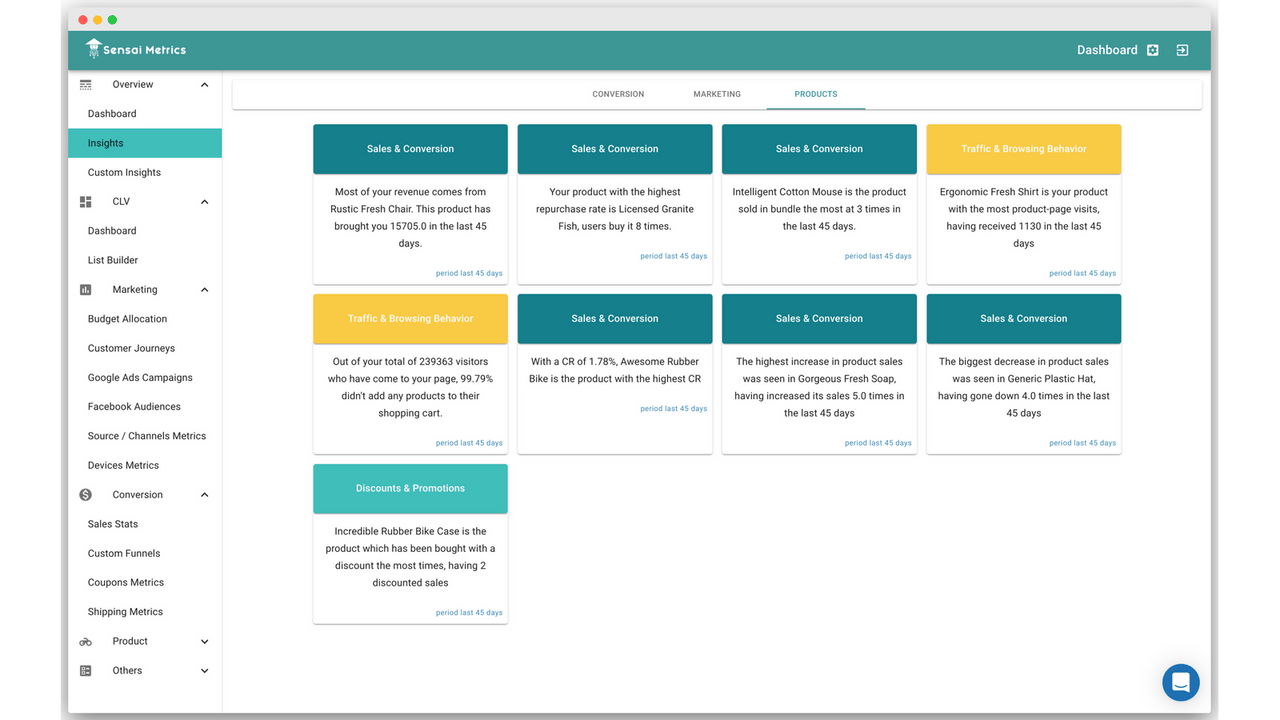Image resolution: width=1280 pixels, height=720 pixels.
Task: Click the Marketing chart icon in sidebar
Action: coord(85,289)
